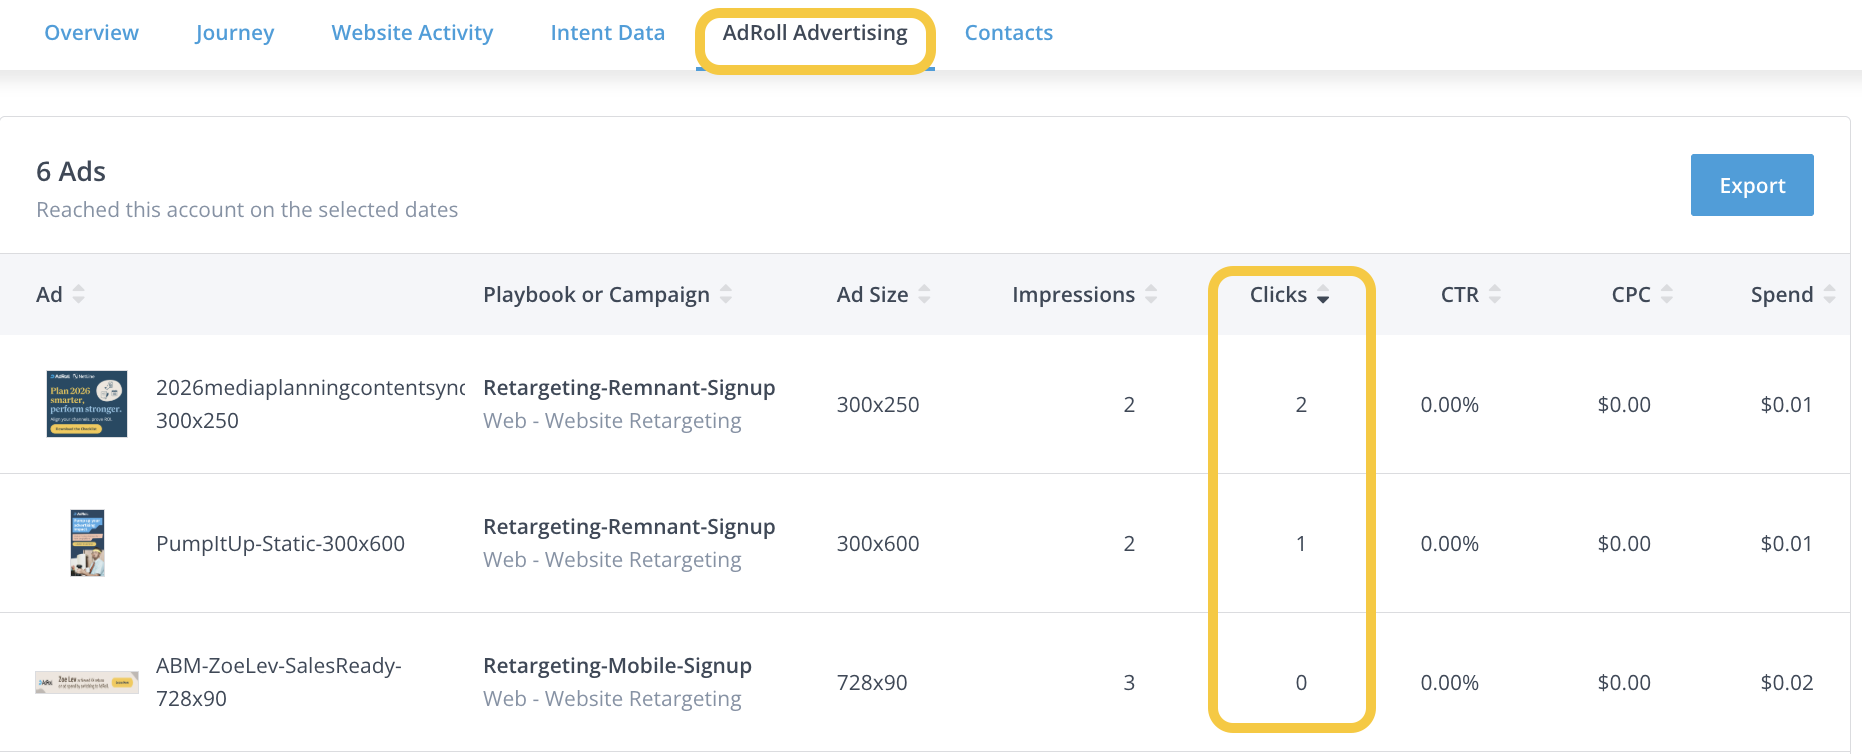The height and width of the screenshot is (754, 1862).
Task: View the Contacts tab
Action: (1008, 33)
